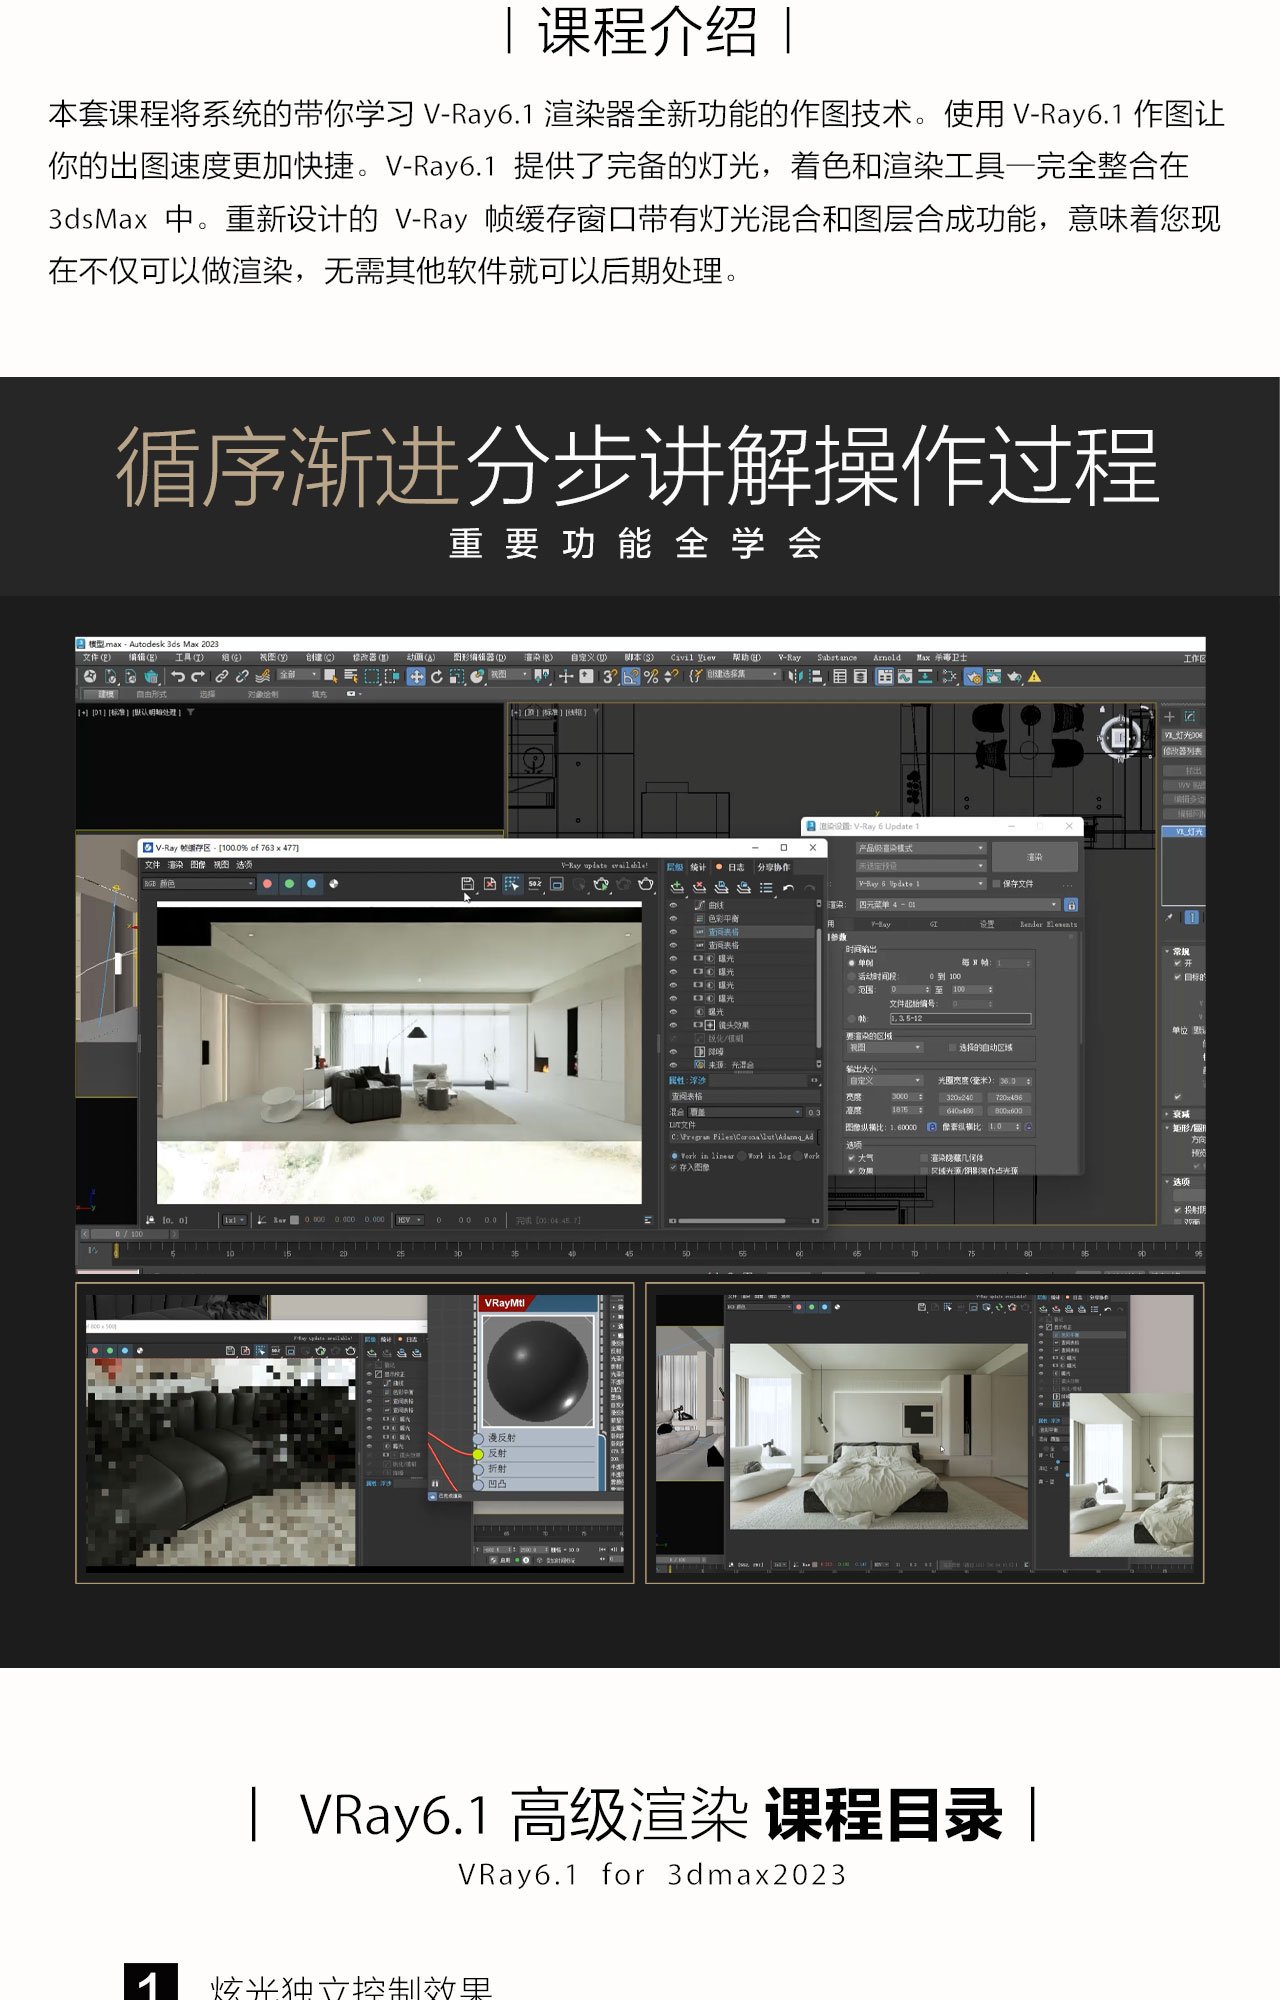Switch to the 统计 tab in V-Ray frame buffer
Screen dimensions: 1280x2000
tap(698, 867)
